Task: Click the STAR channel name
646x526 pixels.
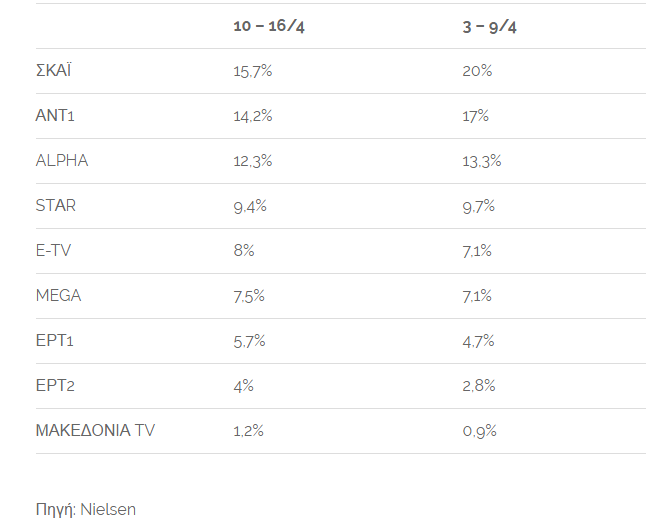Action: [56, 206]
